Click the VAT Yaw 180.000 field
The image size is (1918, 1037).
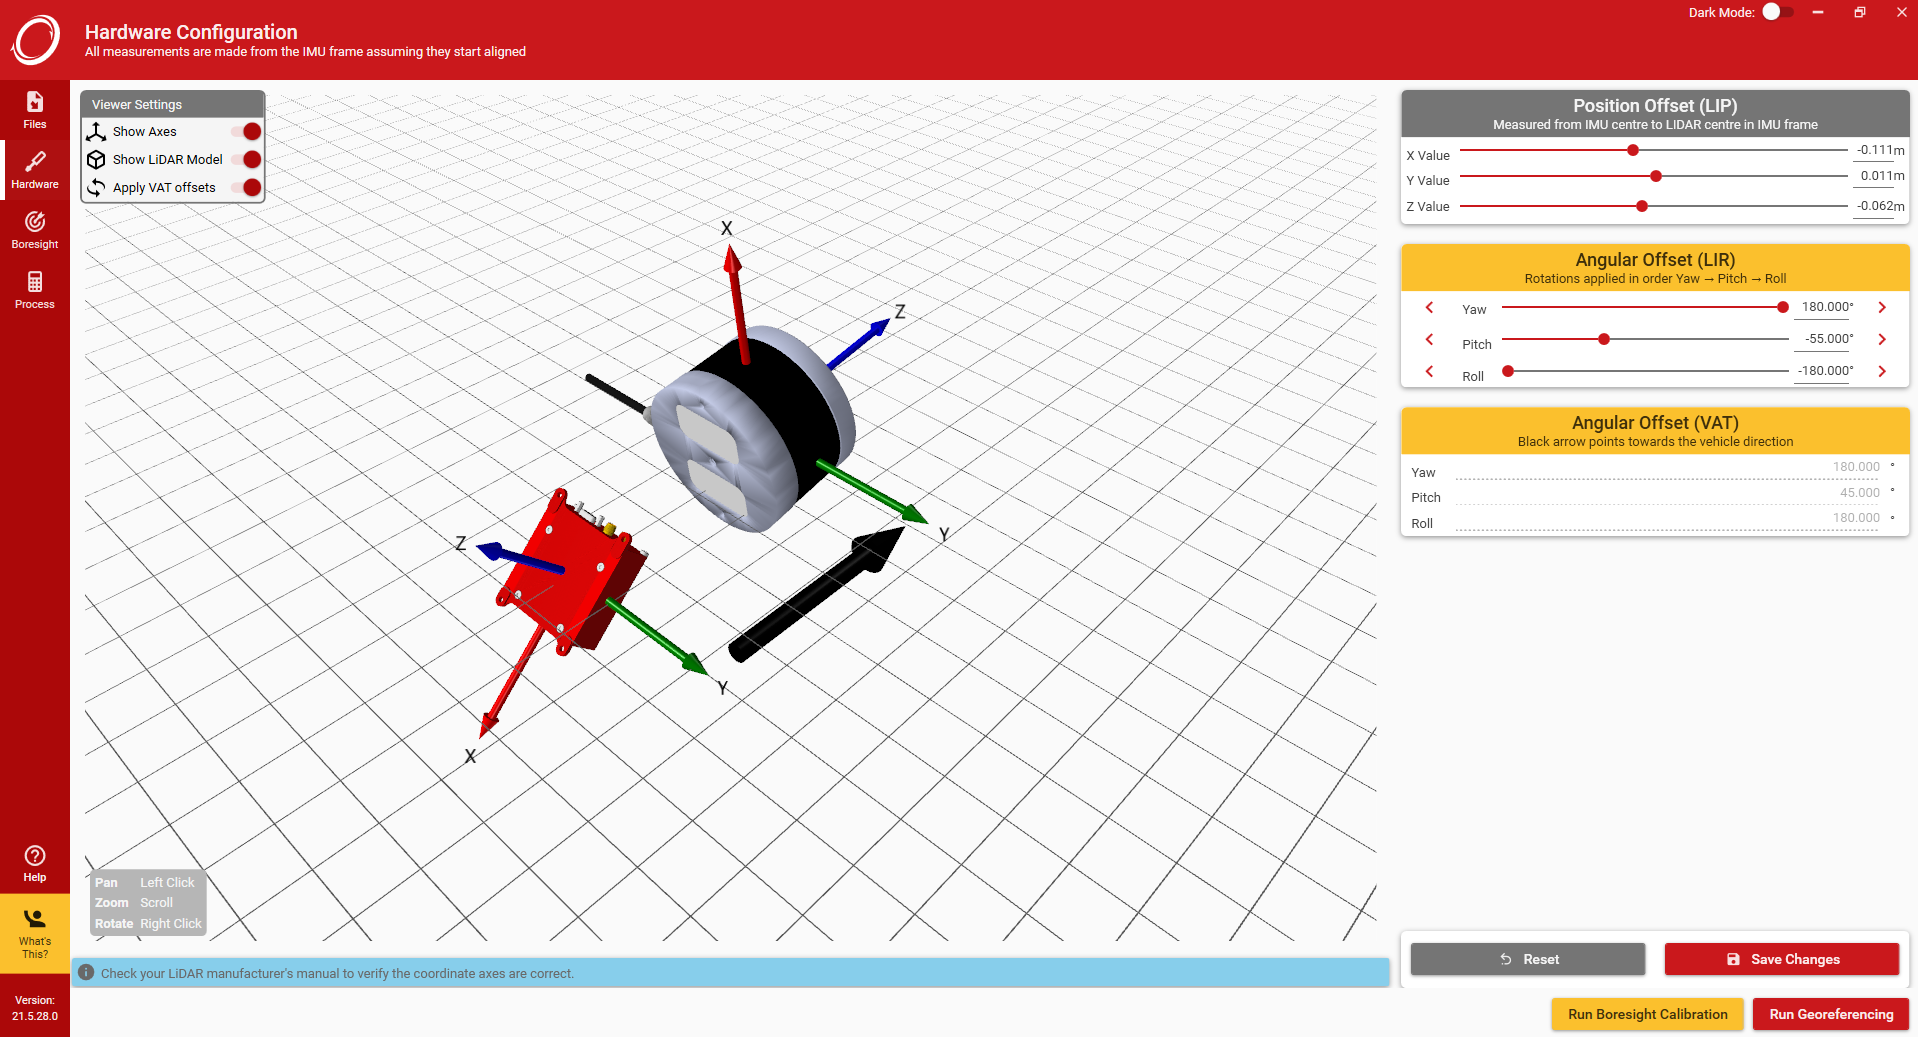click(1668, 467)
